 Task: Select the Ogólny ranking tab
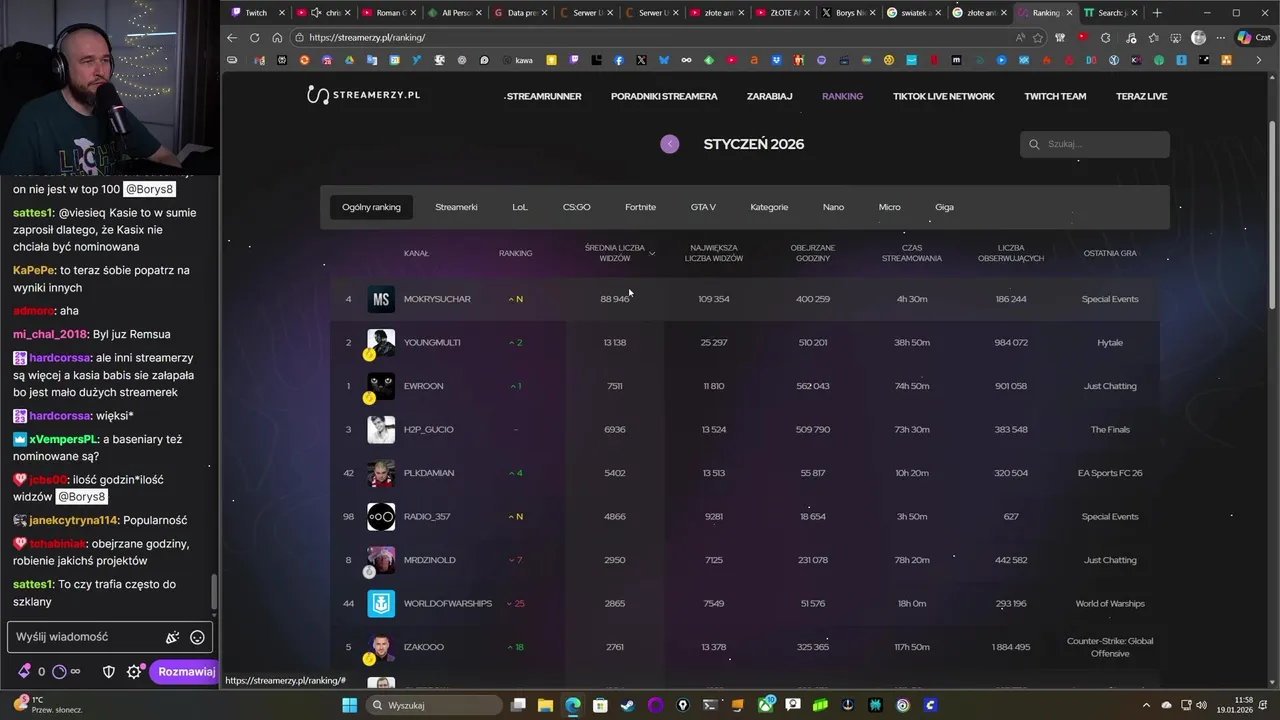point(371,207)
